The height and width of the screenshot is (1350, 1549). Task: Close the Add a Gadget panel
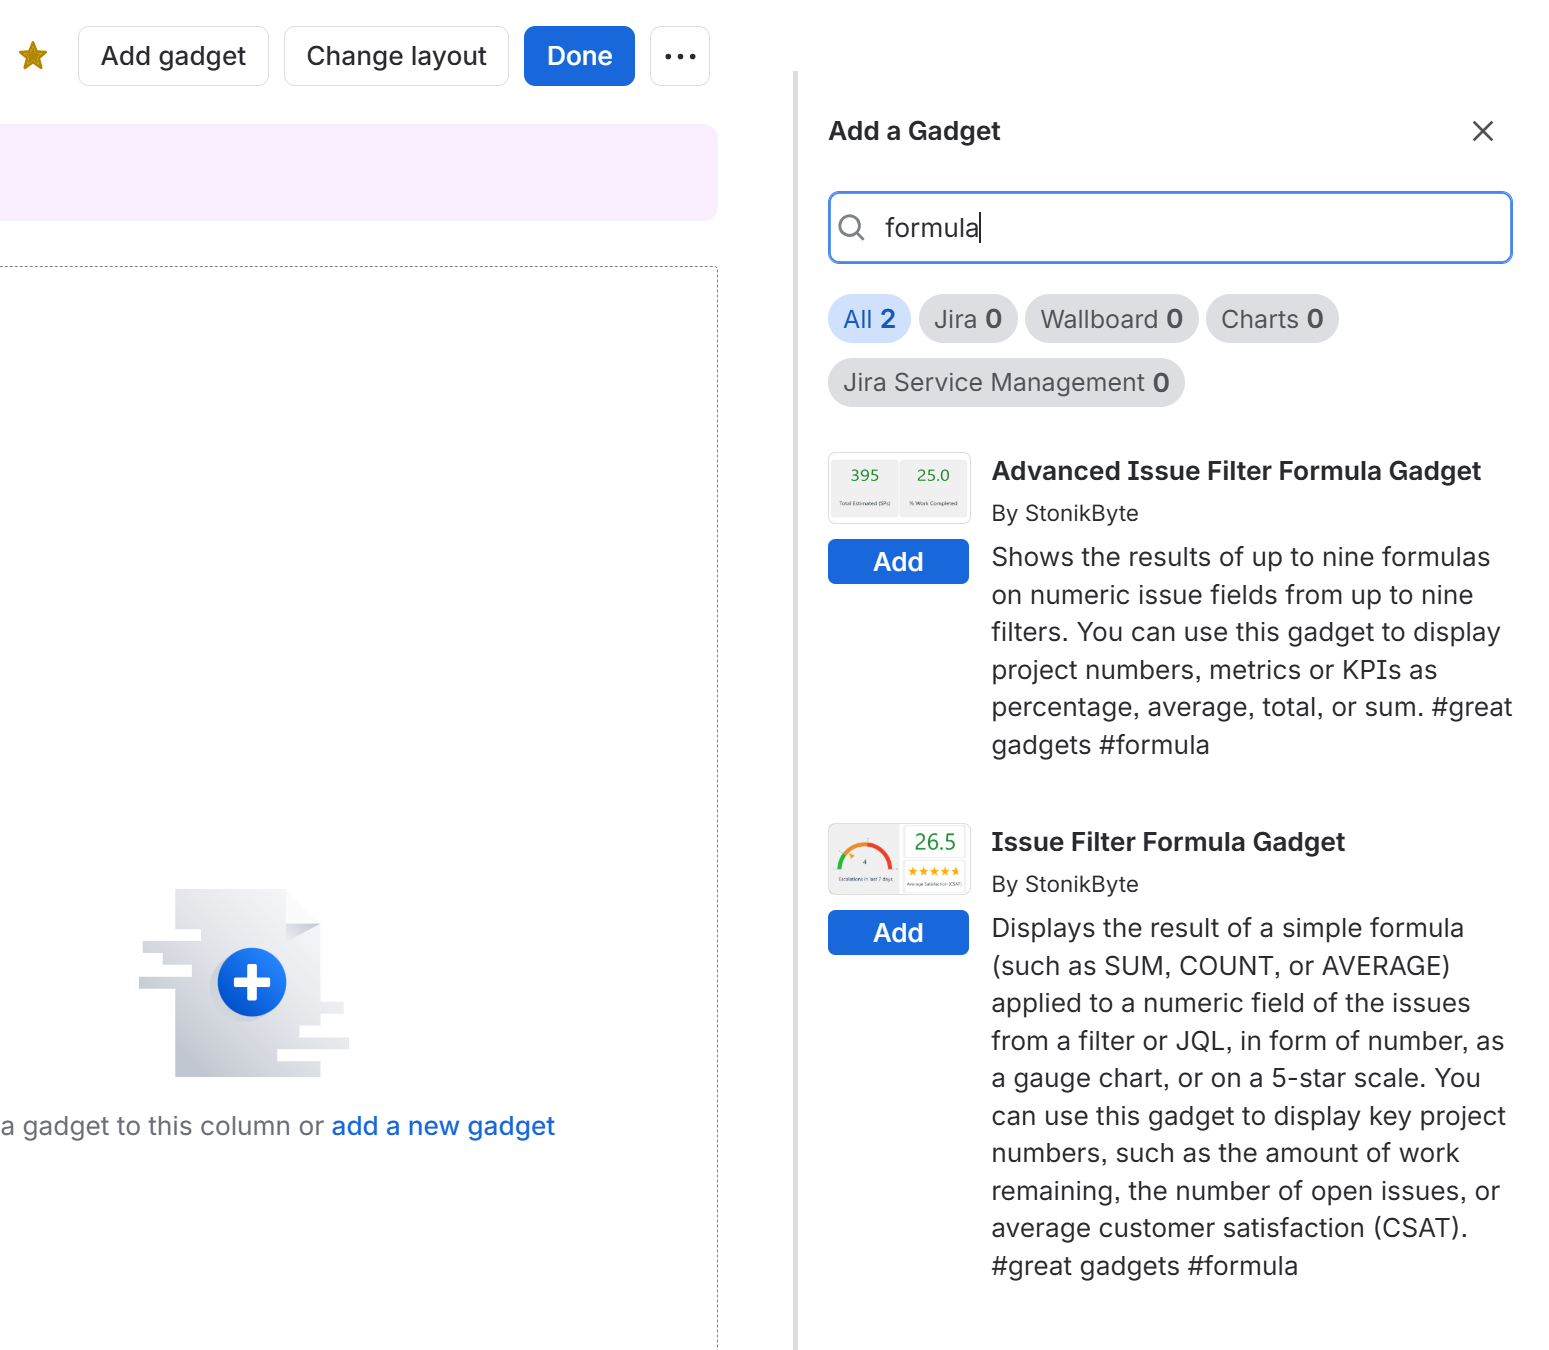pos(1483,131)
